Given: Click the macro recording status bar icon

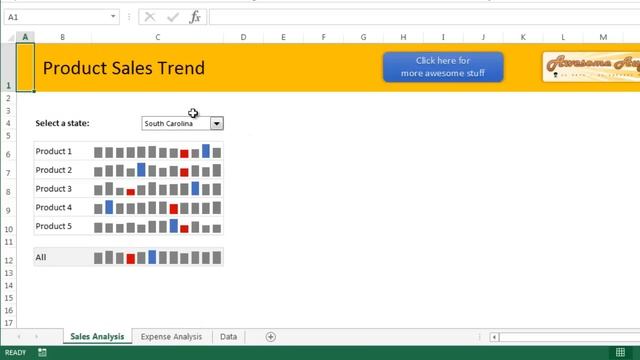Looking at the screenshot, I should (x=42, y=352).
